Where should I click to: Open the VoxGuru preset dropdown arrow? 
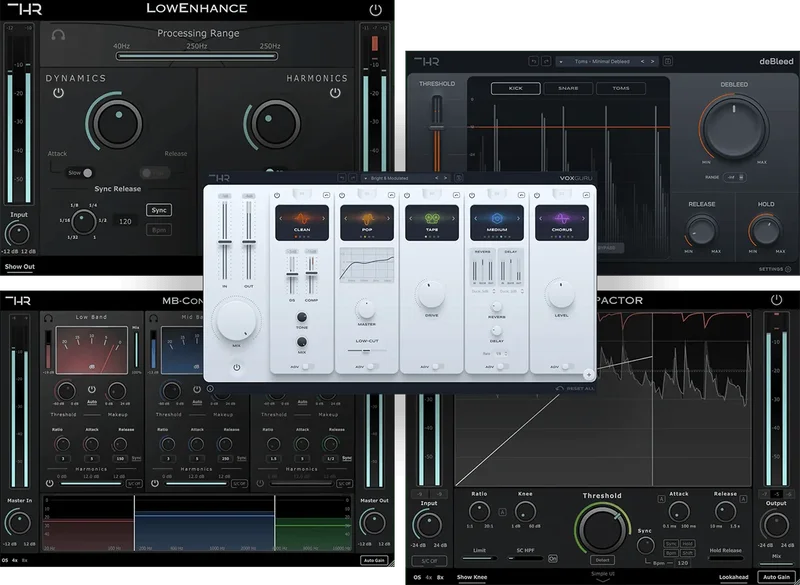pos(366,179)
